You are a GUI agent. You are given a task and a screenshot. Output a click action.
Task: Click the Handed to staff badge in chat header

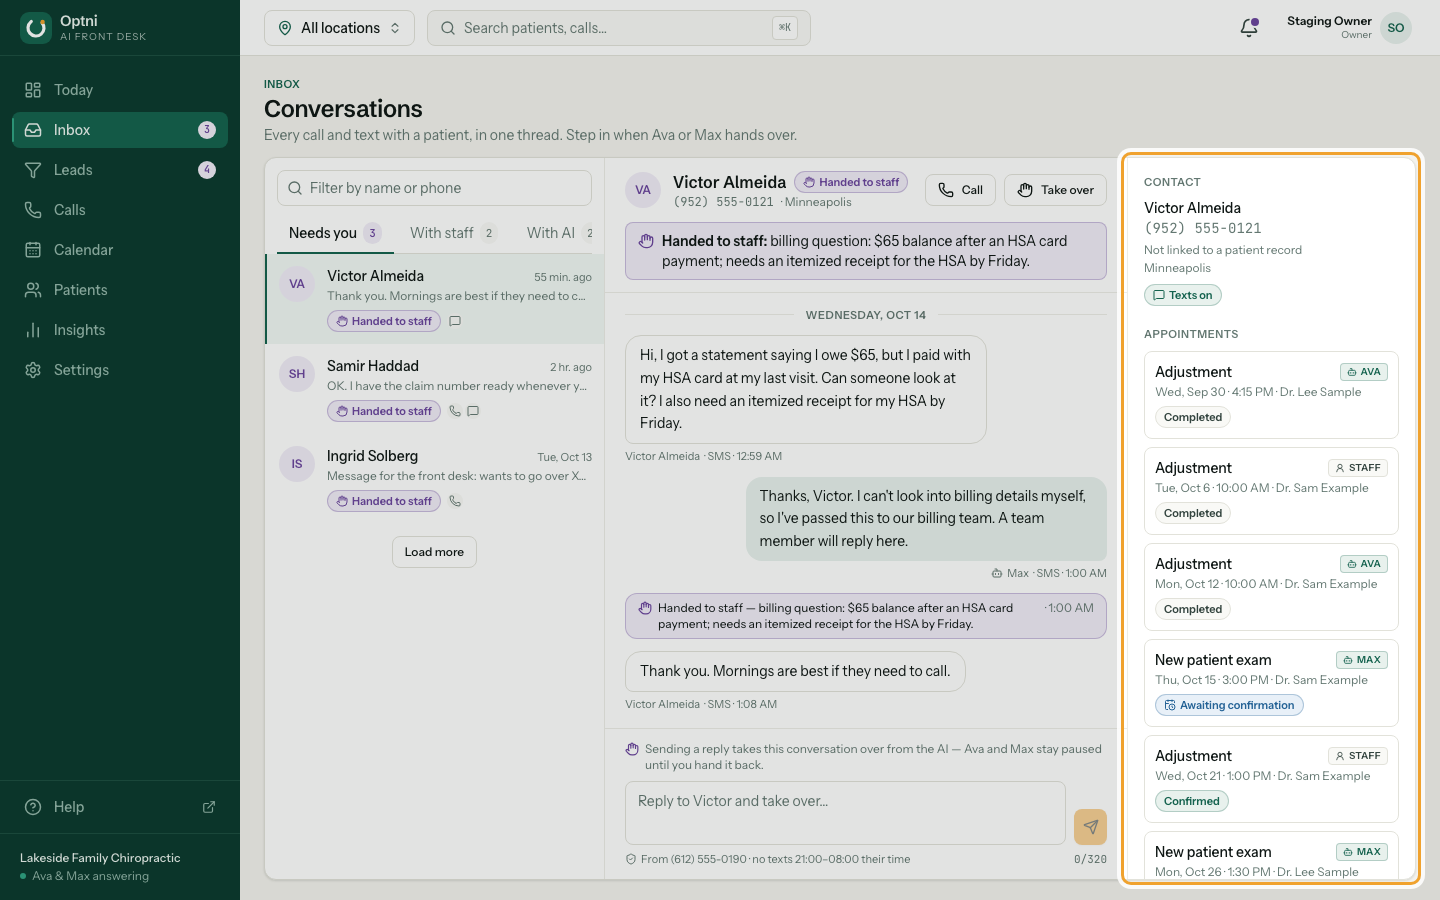tap(851, 182)
